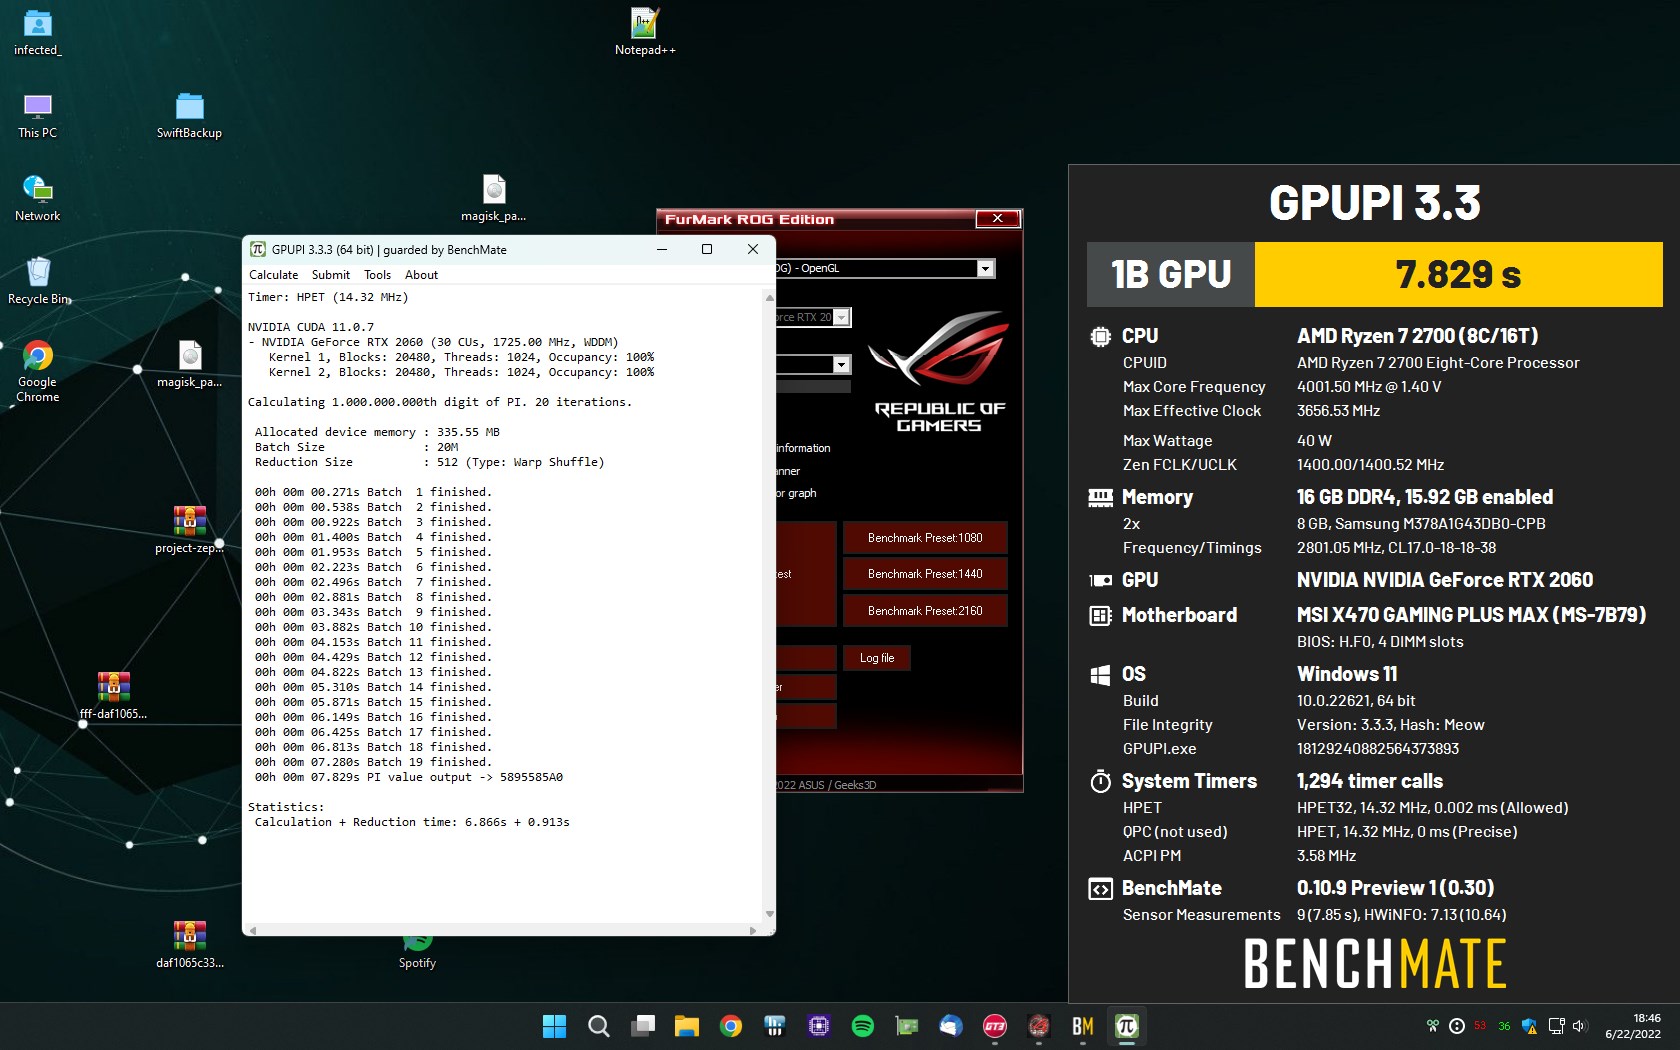The height and width of the screenshot is (1050, 1680).
Task: Open Chrome from the taskbar
Action: click(x=731, y=1026)
